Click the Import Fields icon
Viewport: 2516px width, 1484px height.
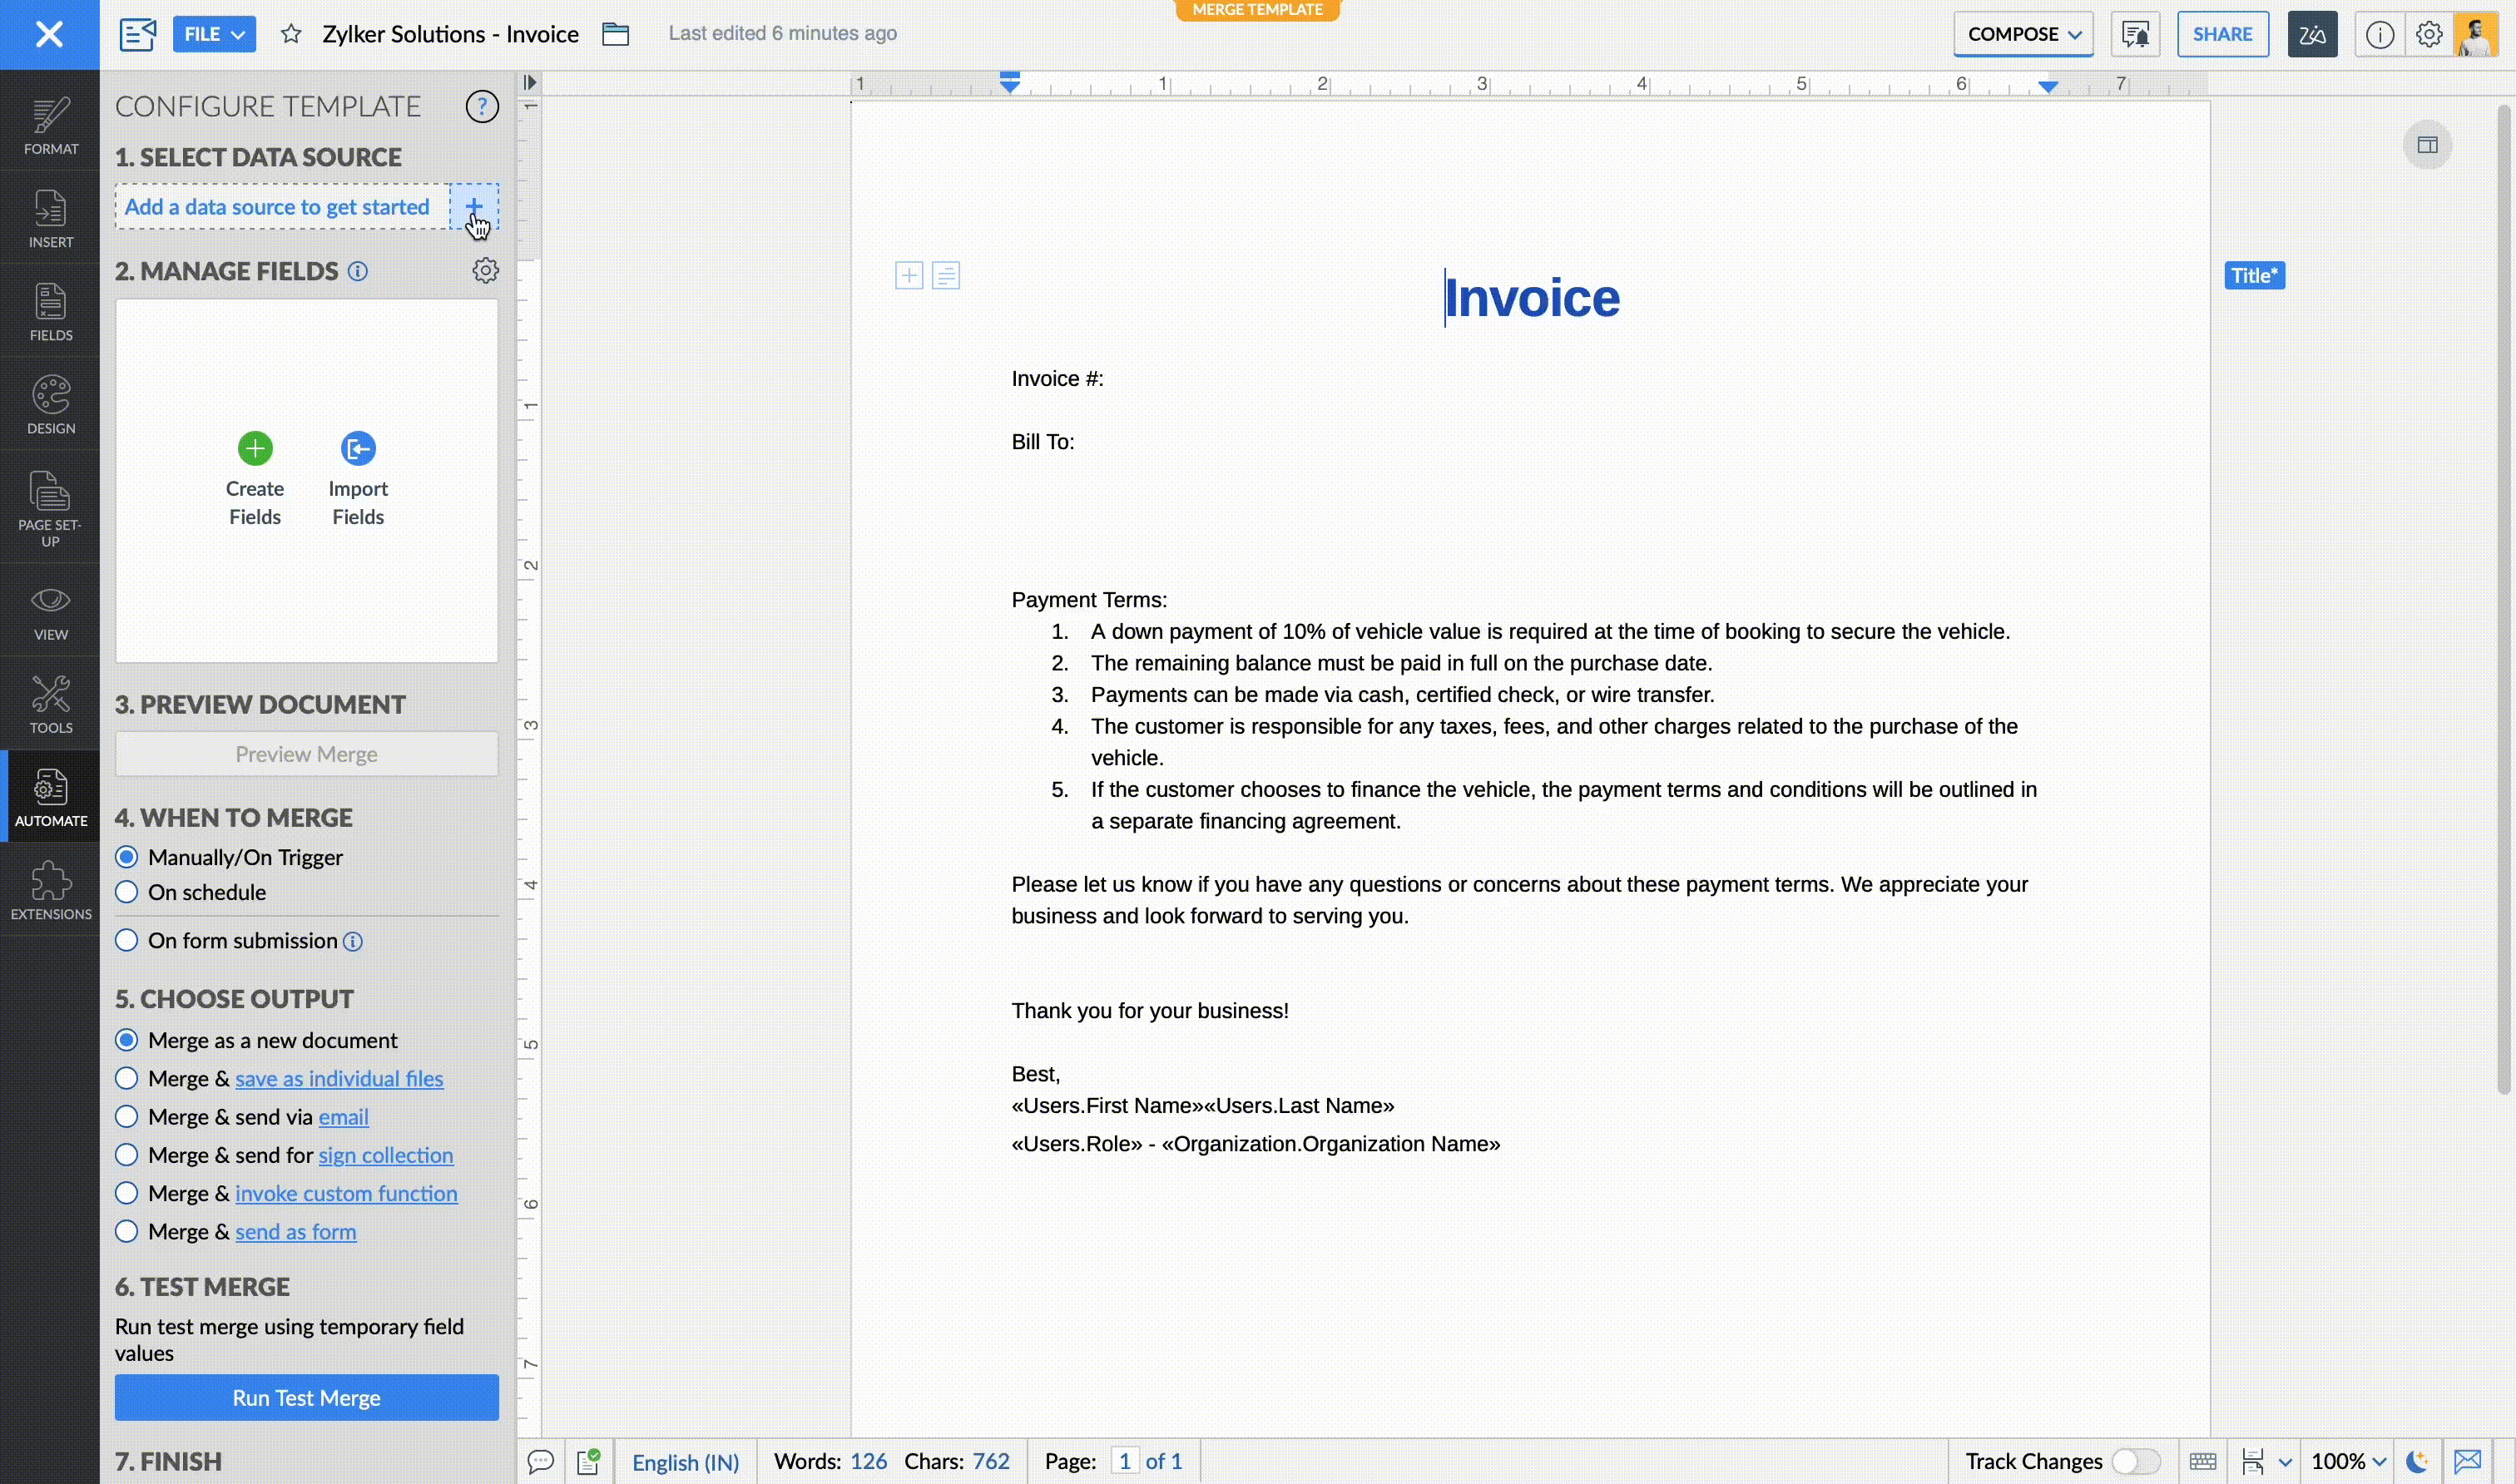(x=358, y=449)
